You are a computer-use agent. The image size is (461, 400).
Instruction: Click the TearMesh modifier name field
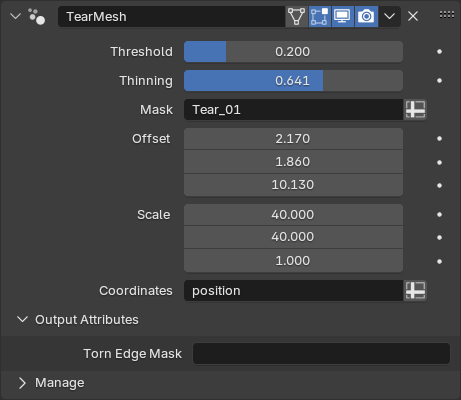(171, 16)
